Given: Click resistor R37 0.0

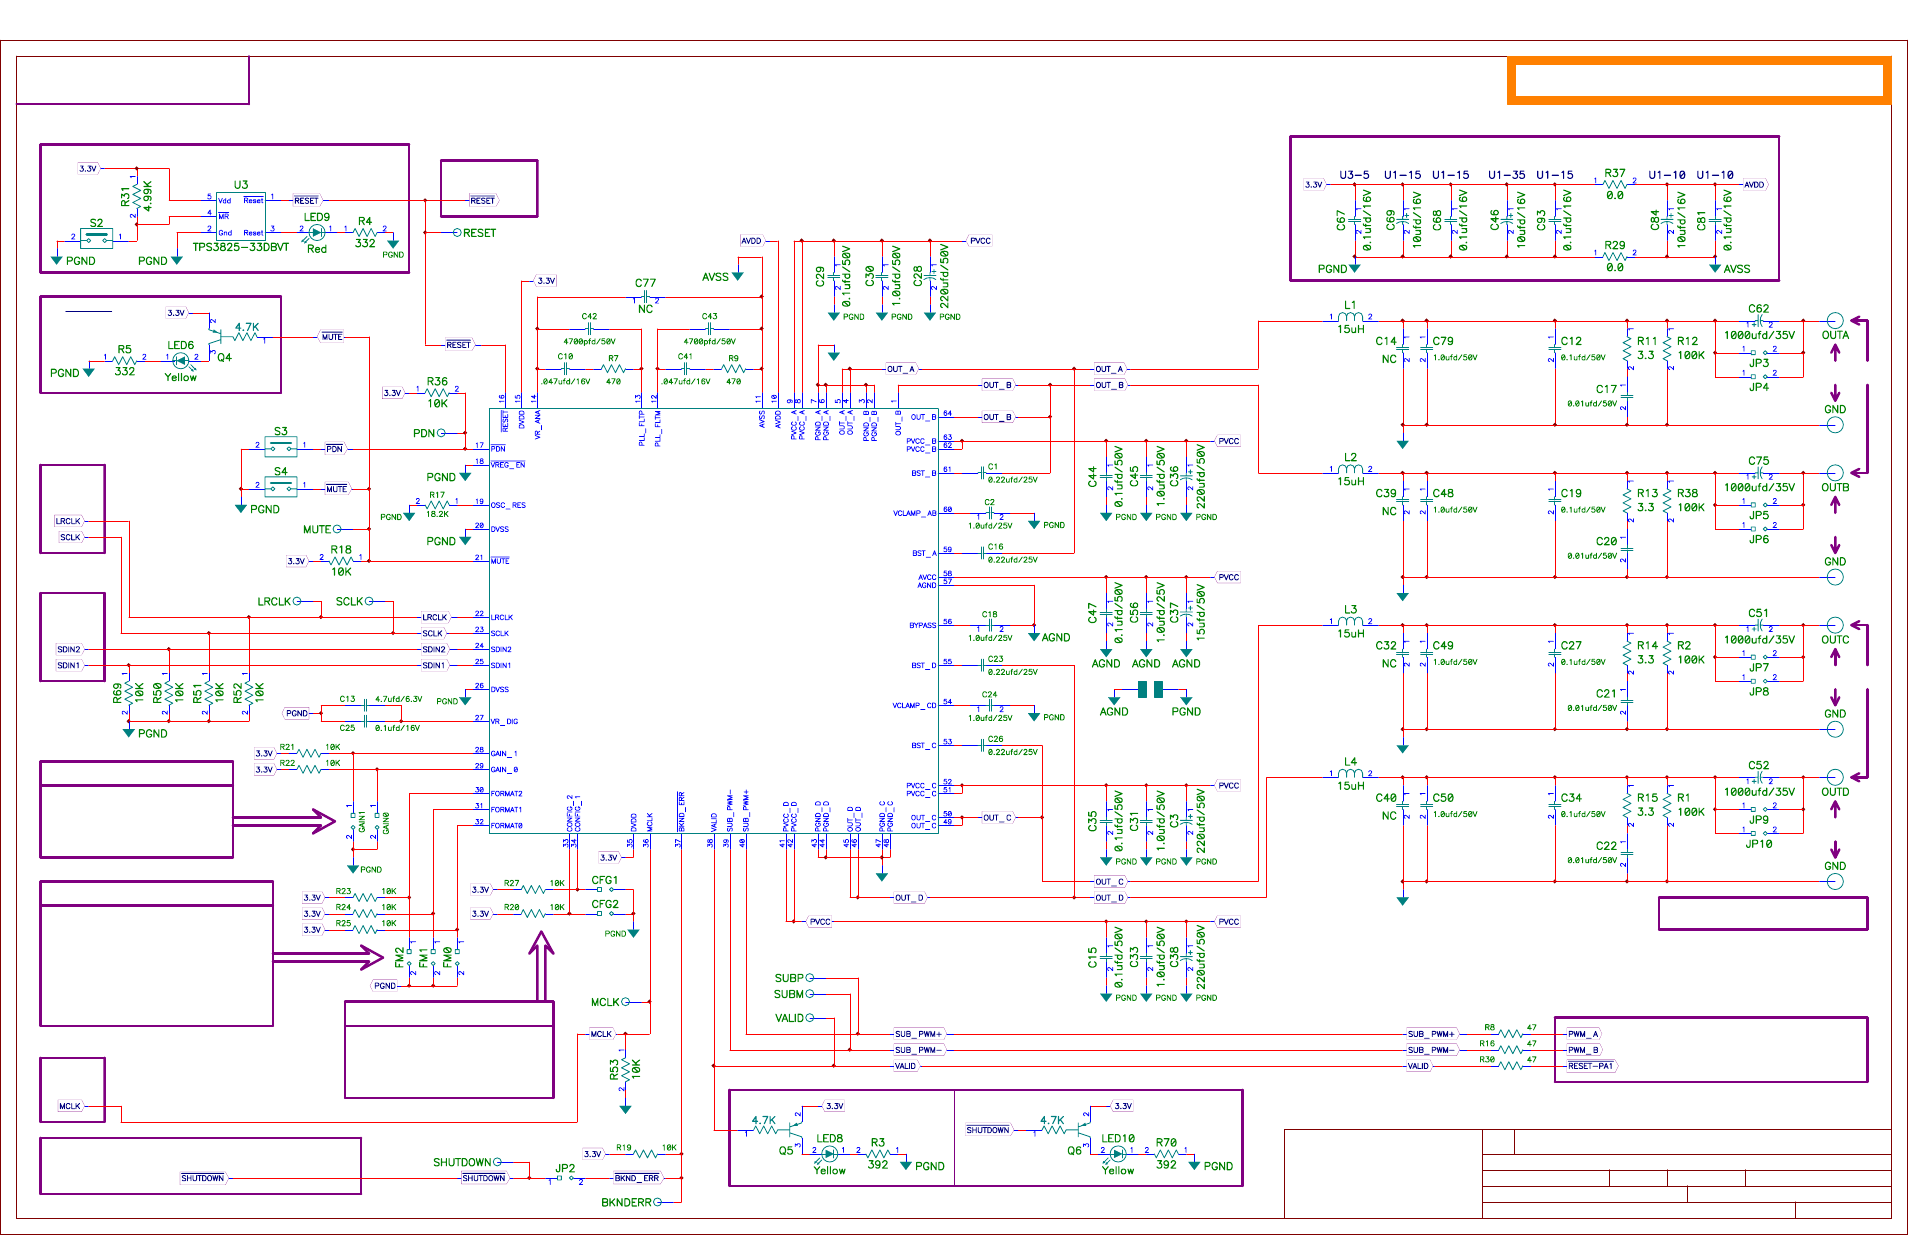Looking at the screenshot, I should (x=1615, y=184).
